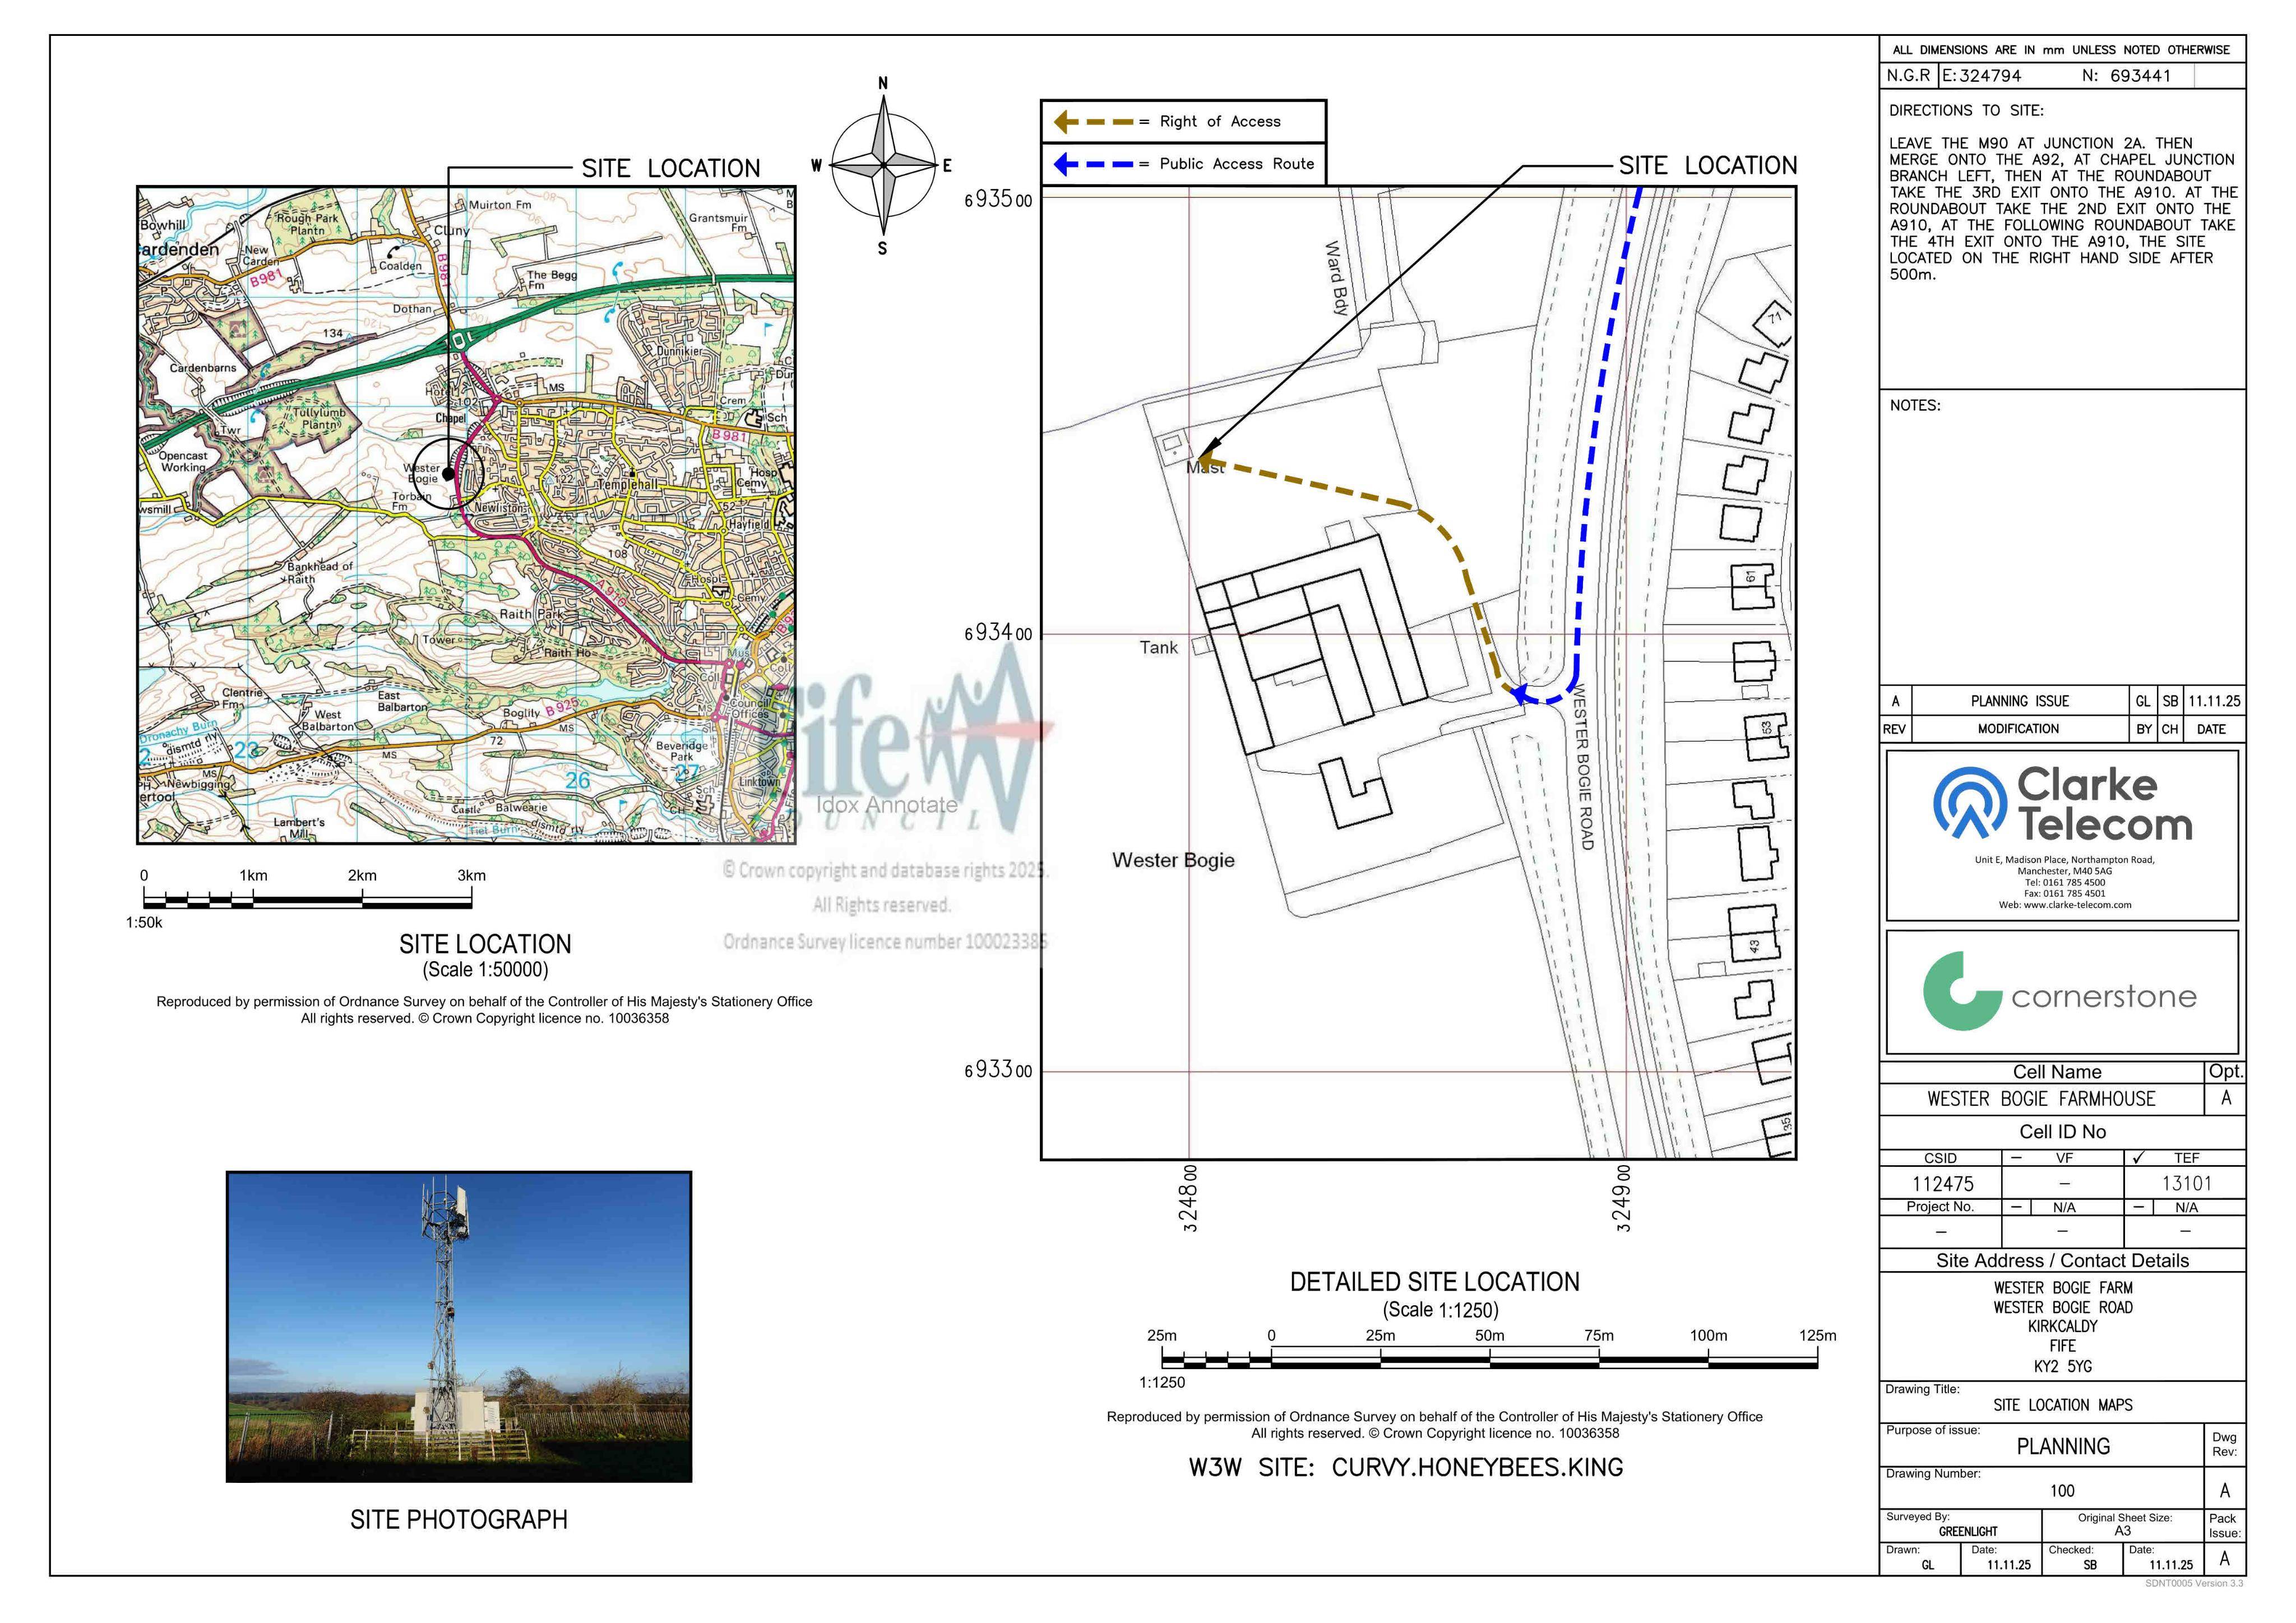The width and height of the screenshot is (2296, 1623).
Task: Select the surveyor name 'GREENLIGHT'
Action: (1967, 1532)
